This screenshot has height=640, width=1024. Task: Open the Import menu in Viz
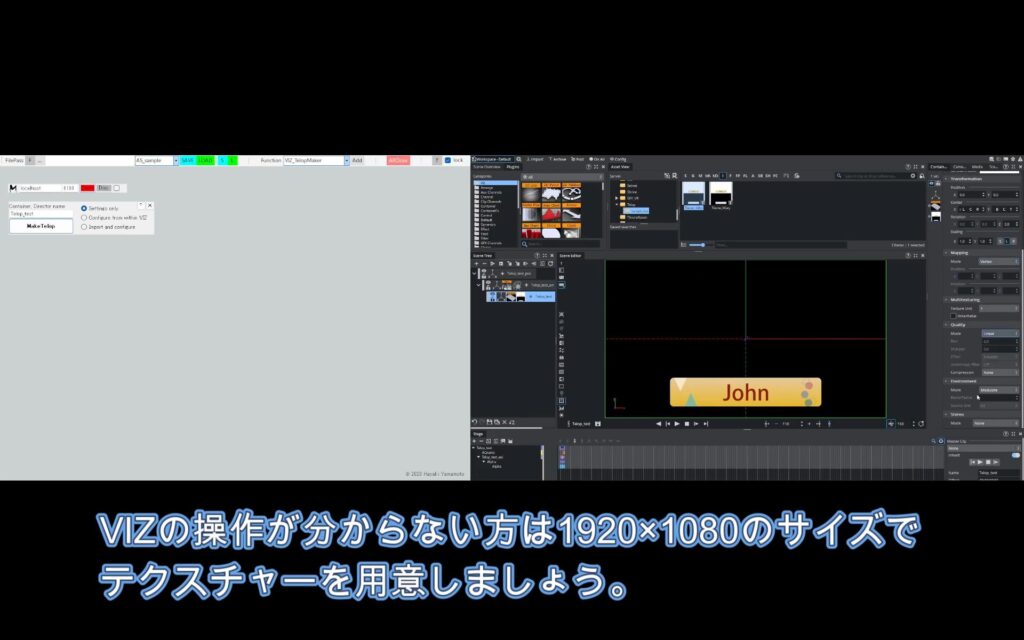[x=535, y=159]
